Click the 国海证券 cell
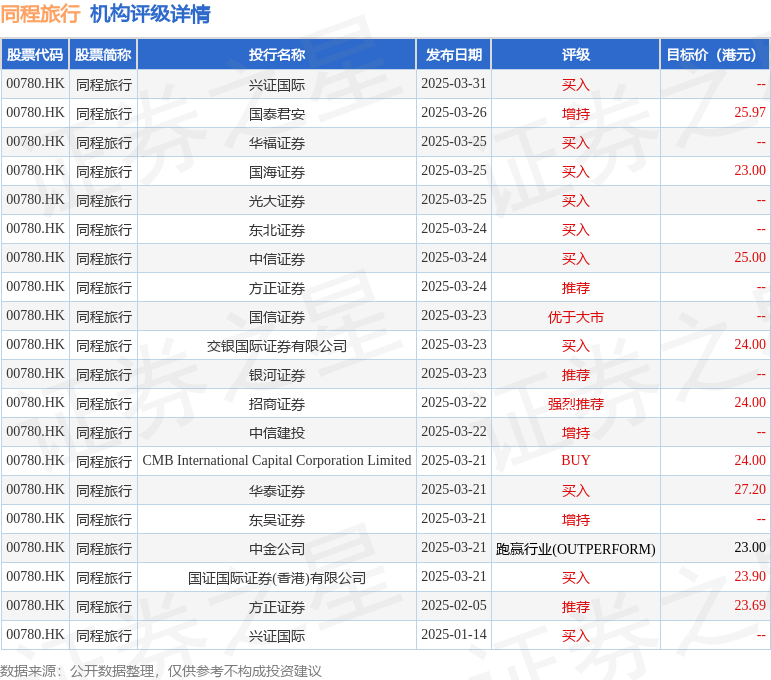 tap(277, 172)
